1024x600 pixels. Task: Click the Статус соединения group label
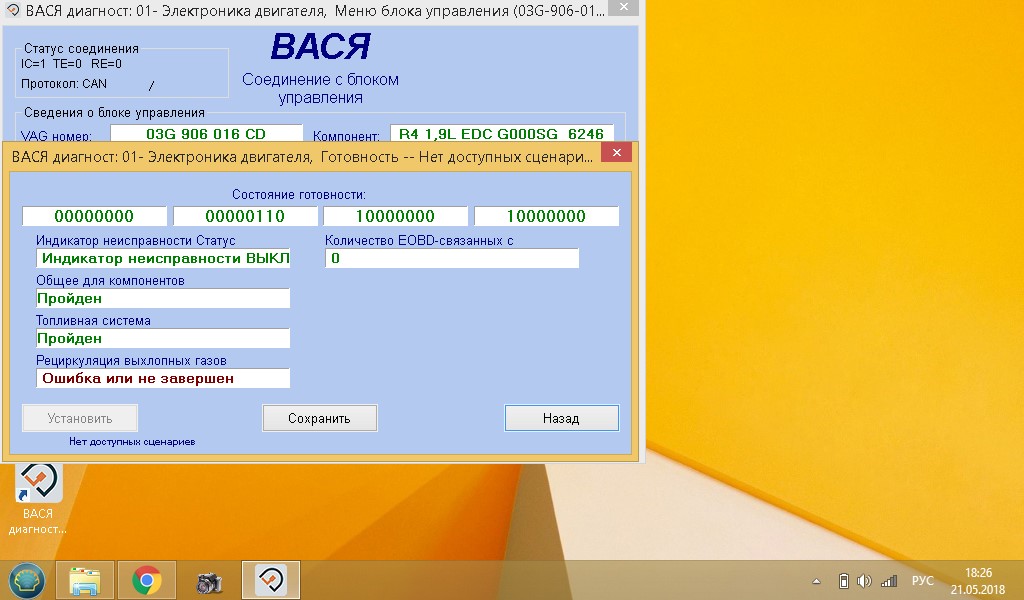point(81,49)
